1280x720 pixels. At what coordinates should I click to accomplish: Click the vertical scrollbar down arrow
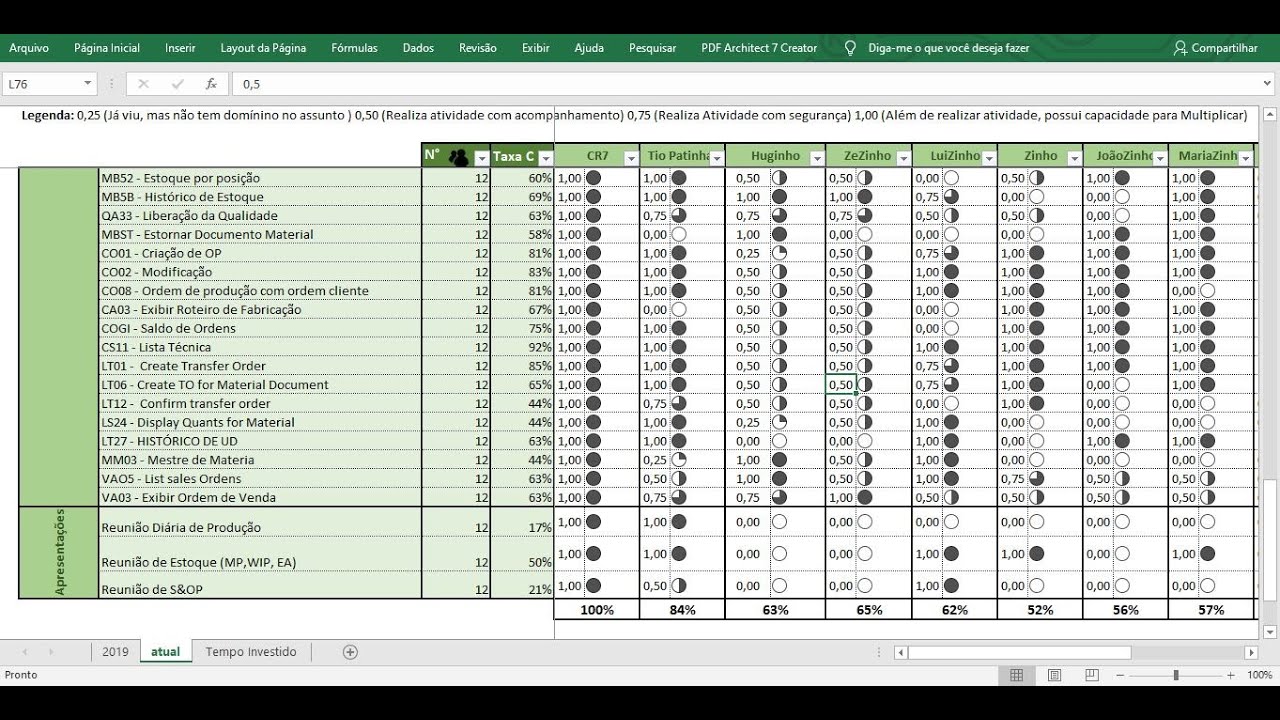point(1269,632)
